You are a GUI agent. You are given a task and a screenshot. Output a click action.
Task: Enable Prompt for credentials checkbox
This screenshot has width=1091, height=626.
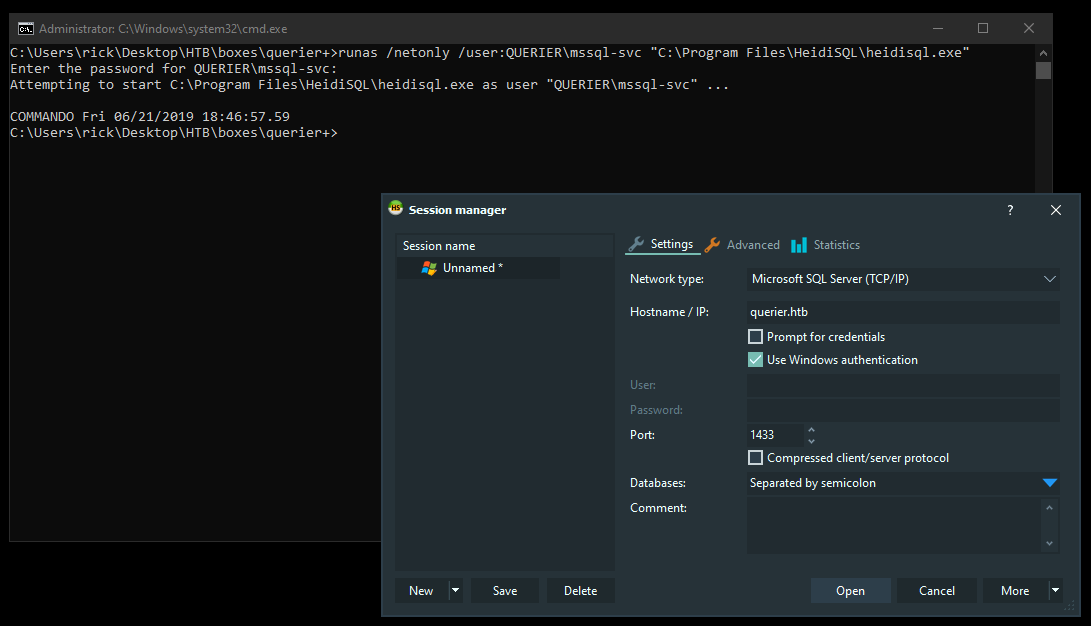click(756, 337)
